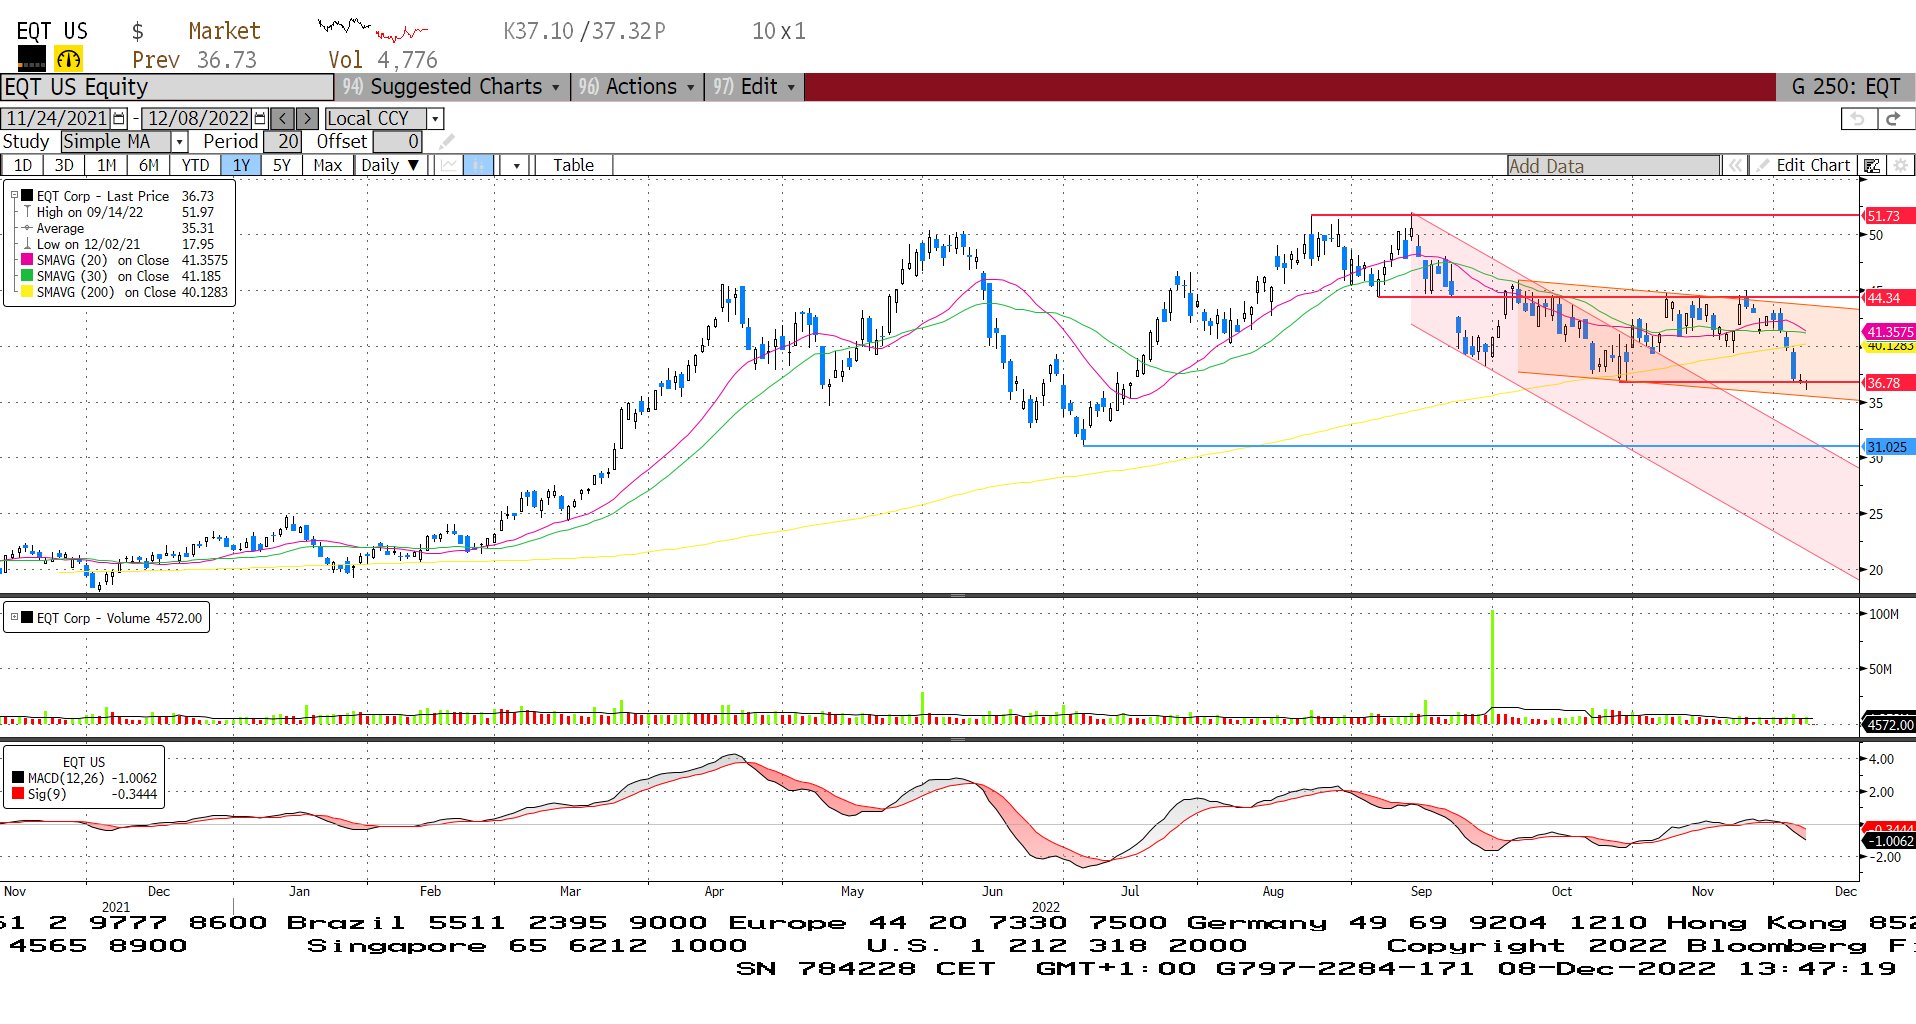Select the 5Y range tab
This screenshot has width=1916, height=1024.
pyautogui.click(x=282, y=165)
